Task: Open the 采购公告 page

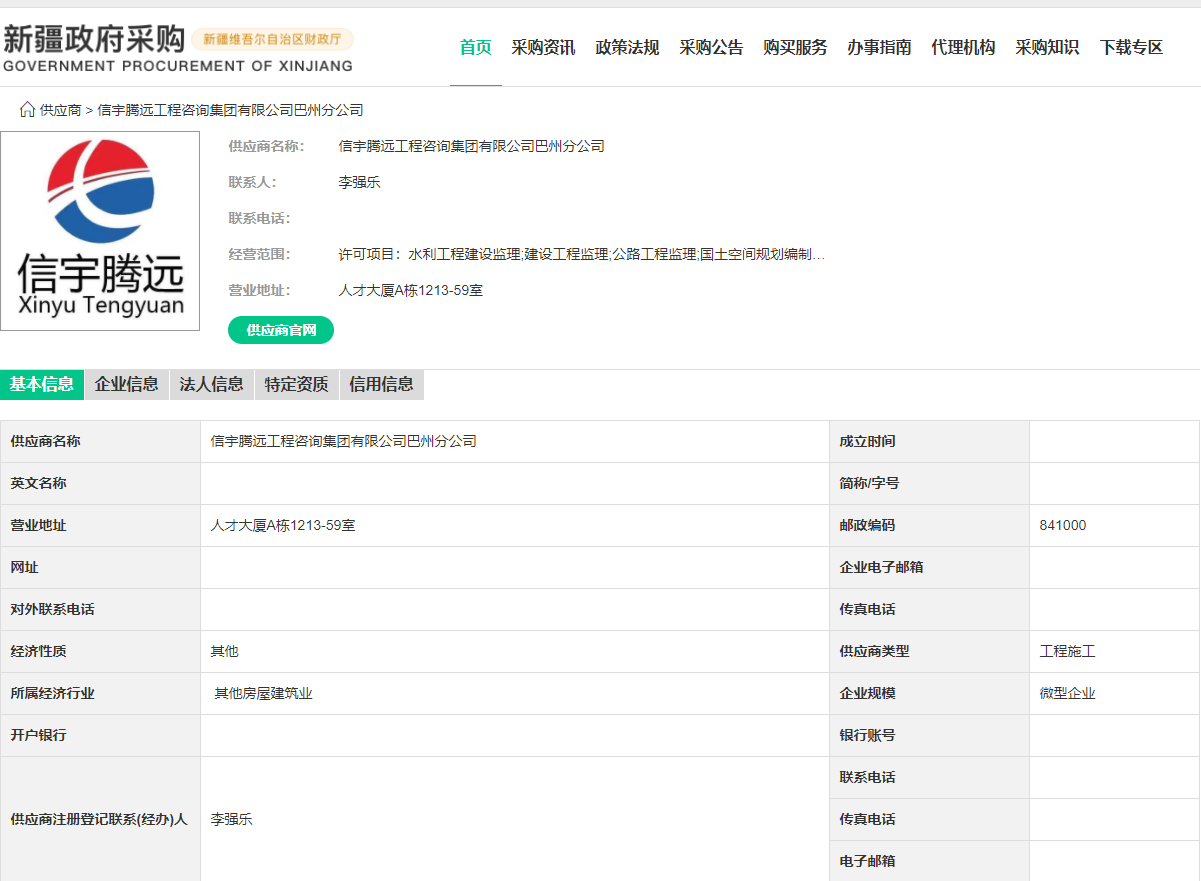Action: coord(711,47)
